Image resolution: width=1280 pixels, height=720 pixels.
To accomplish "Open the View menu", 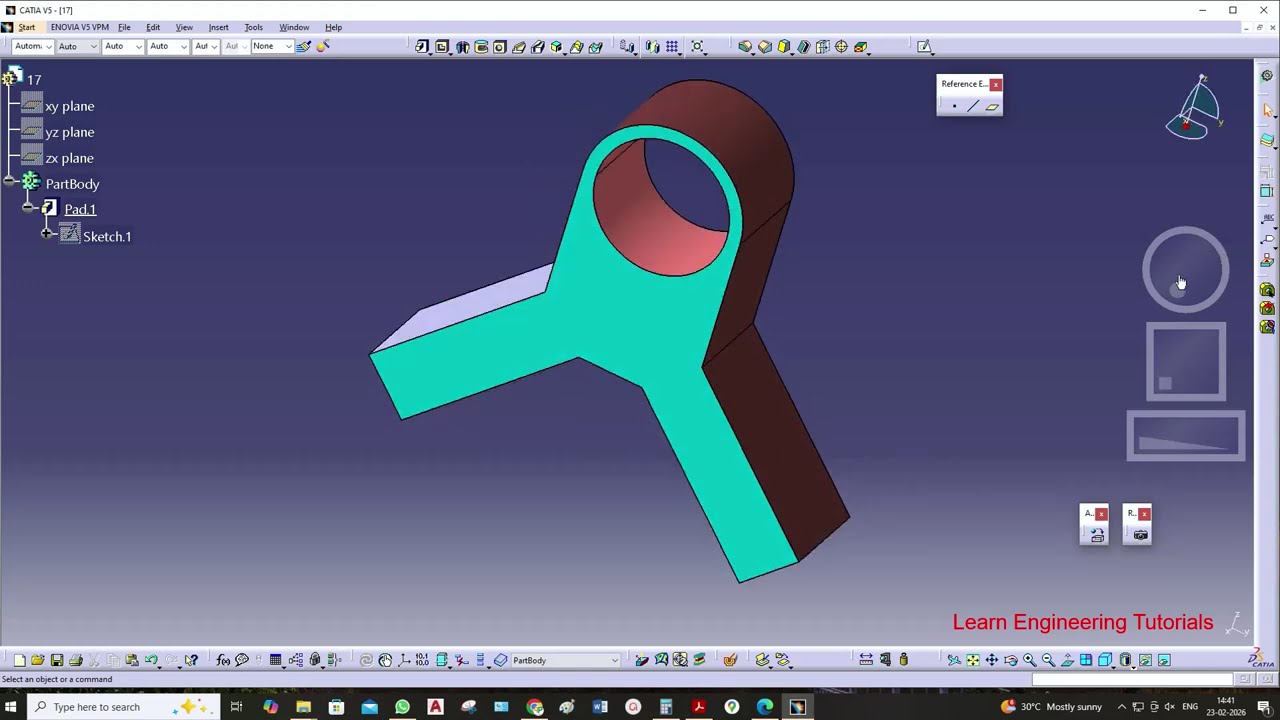I will [184, 27].
